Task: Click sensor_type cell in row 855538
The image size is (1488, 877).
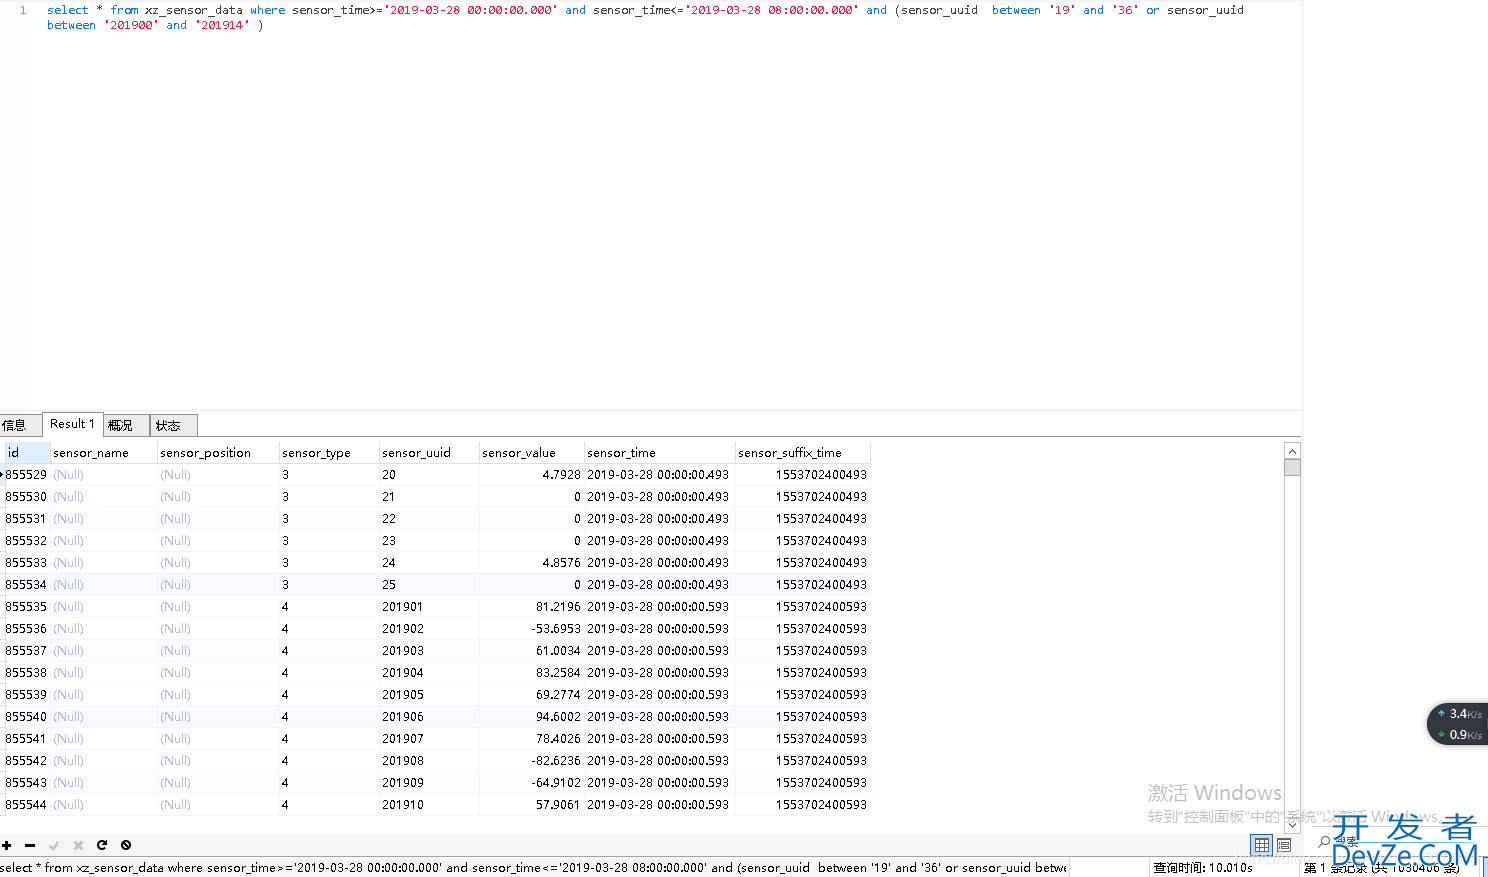Action: click(x=329, y=672)
